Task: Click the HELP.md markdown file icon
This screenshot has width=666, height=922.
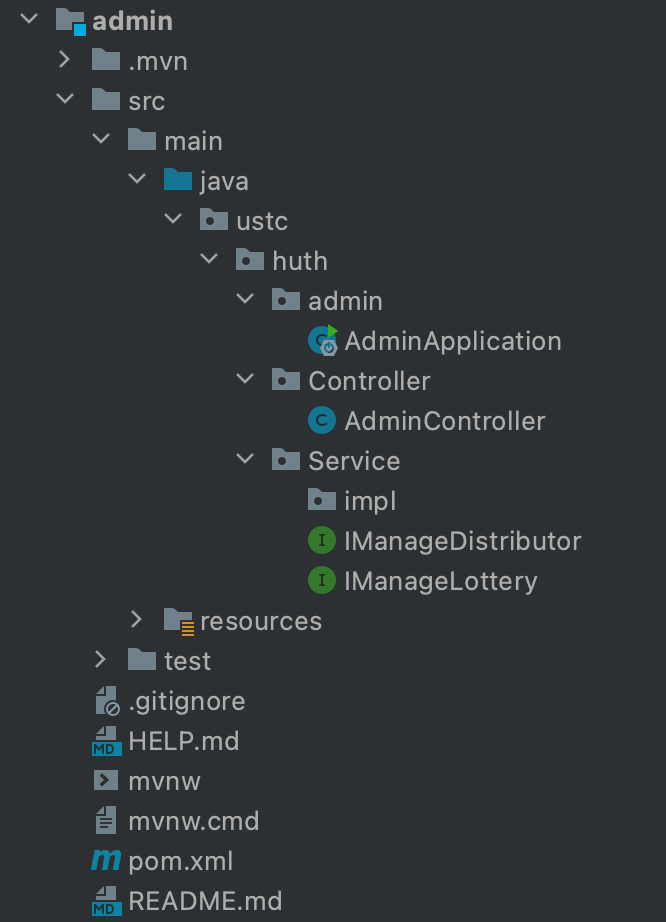Action: point(106,741)
